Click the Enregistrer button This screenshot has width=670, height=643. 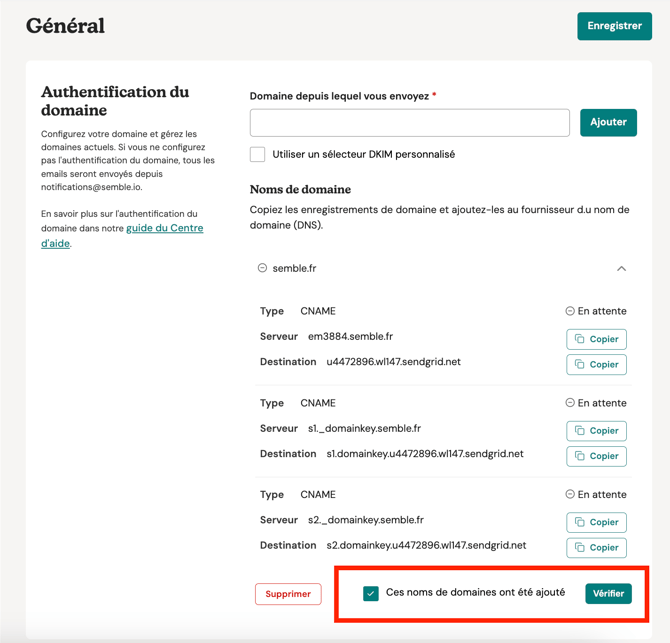tap(614, 26)
